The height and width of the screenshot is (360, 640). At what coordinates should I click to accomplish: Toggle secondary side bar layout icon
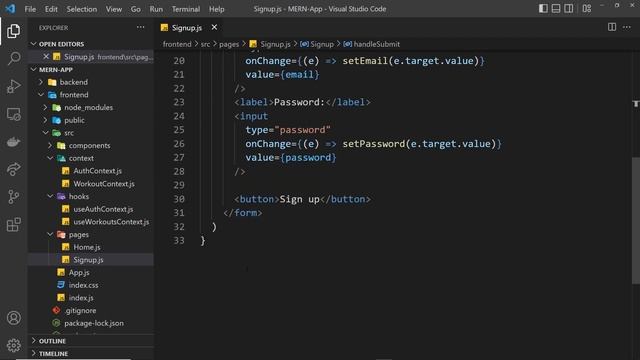click(x=568, y=9)
